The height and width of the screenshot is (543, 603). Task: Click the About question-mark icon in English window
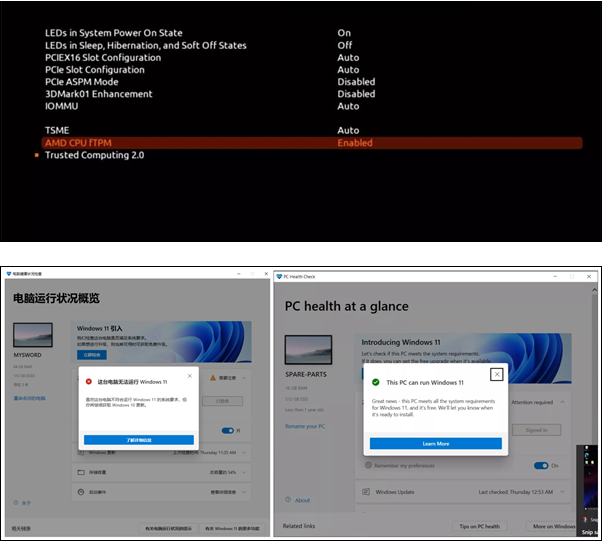click(288, 500)
